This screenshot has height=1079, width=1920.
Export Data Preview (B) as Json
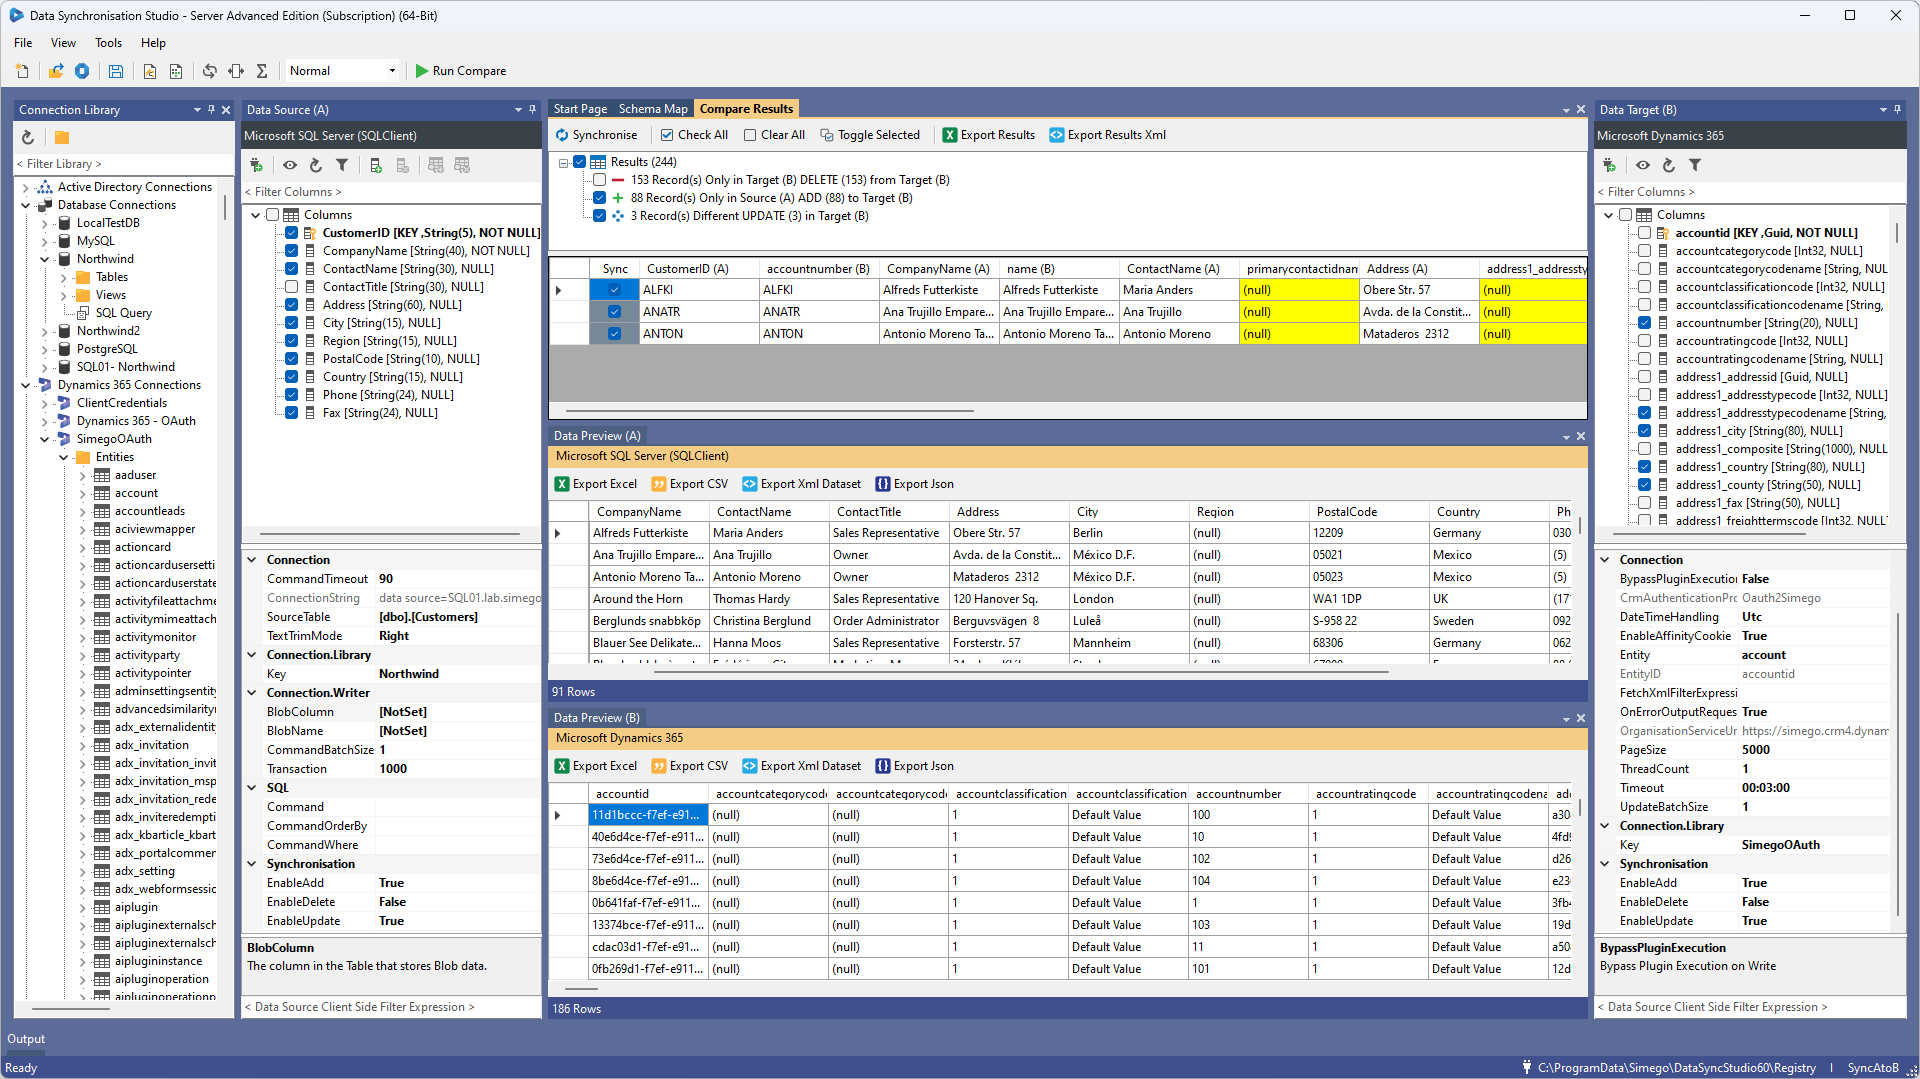point(915,766)
